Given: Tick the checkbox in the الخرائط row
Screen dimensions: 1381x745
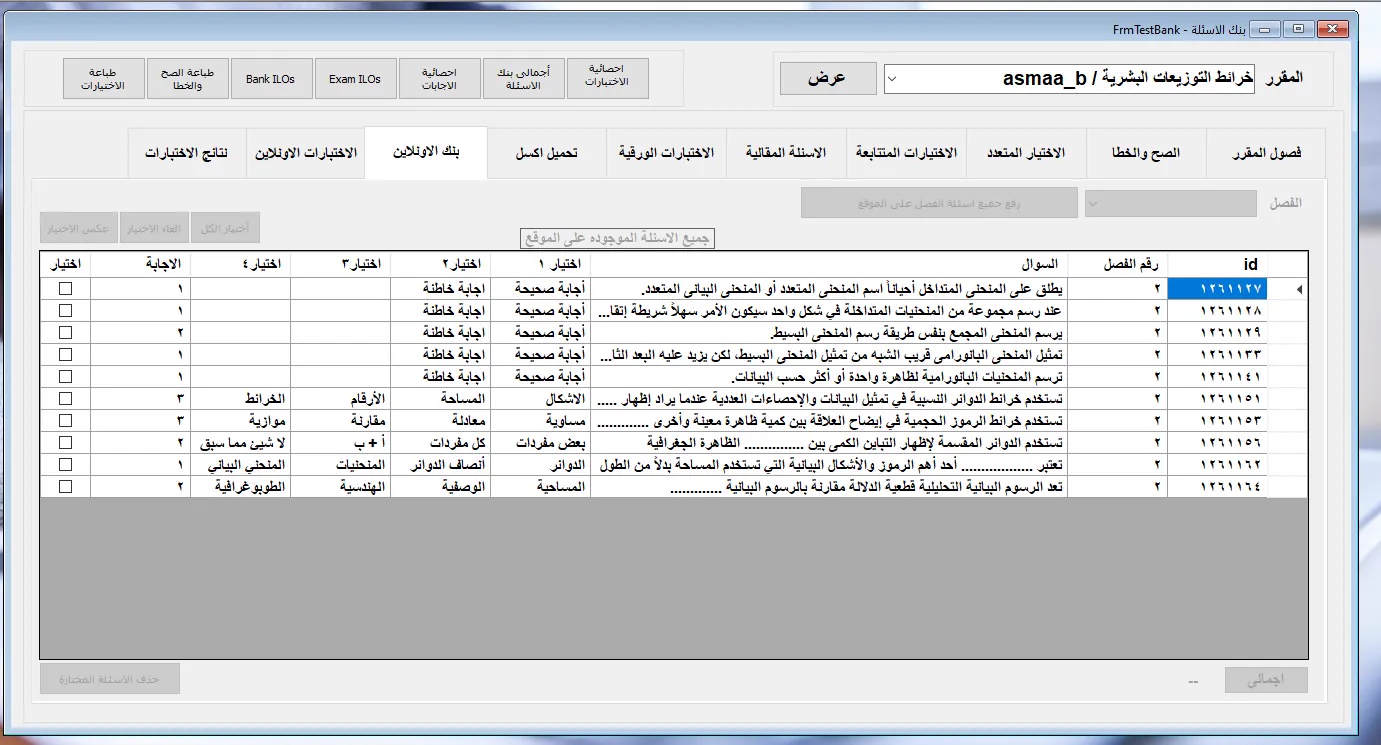Looking at the screenshot, I should click(66, 398).
